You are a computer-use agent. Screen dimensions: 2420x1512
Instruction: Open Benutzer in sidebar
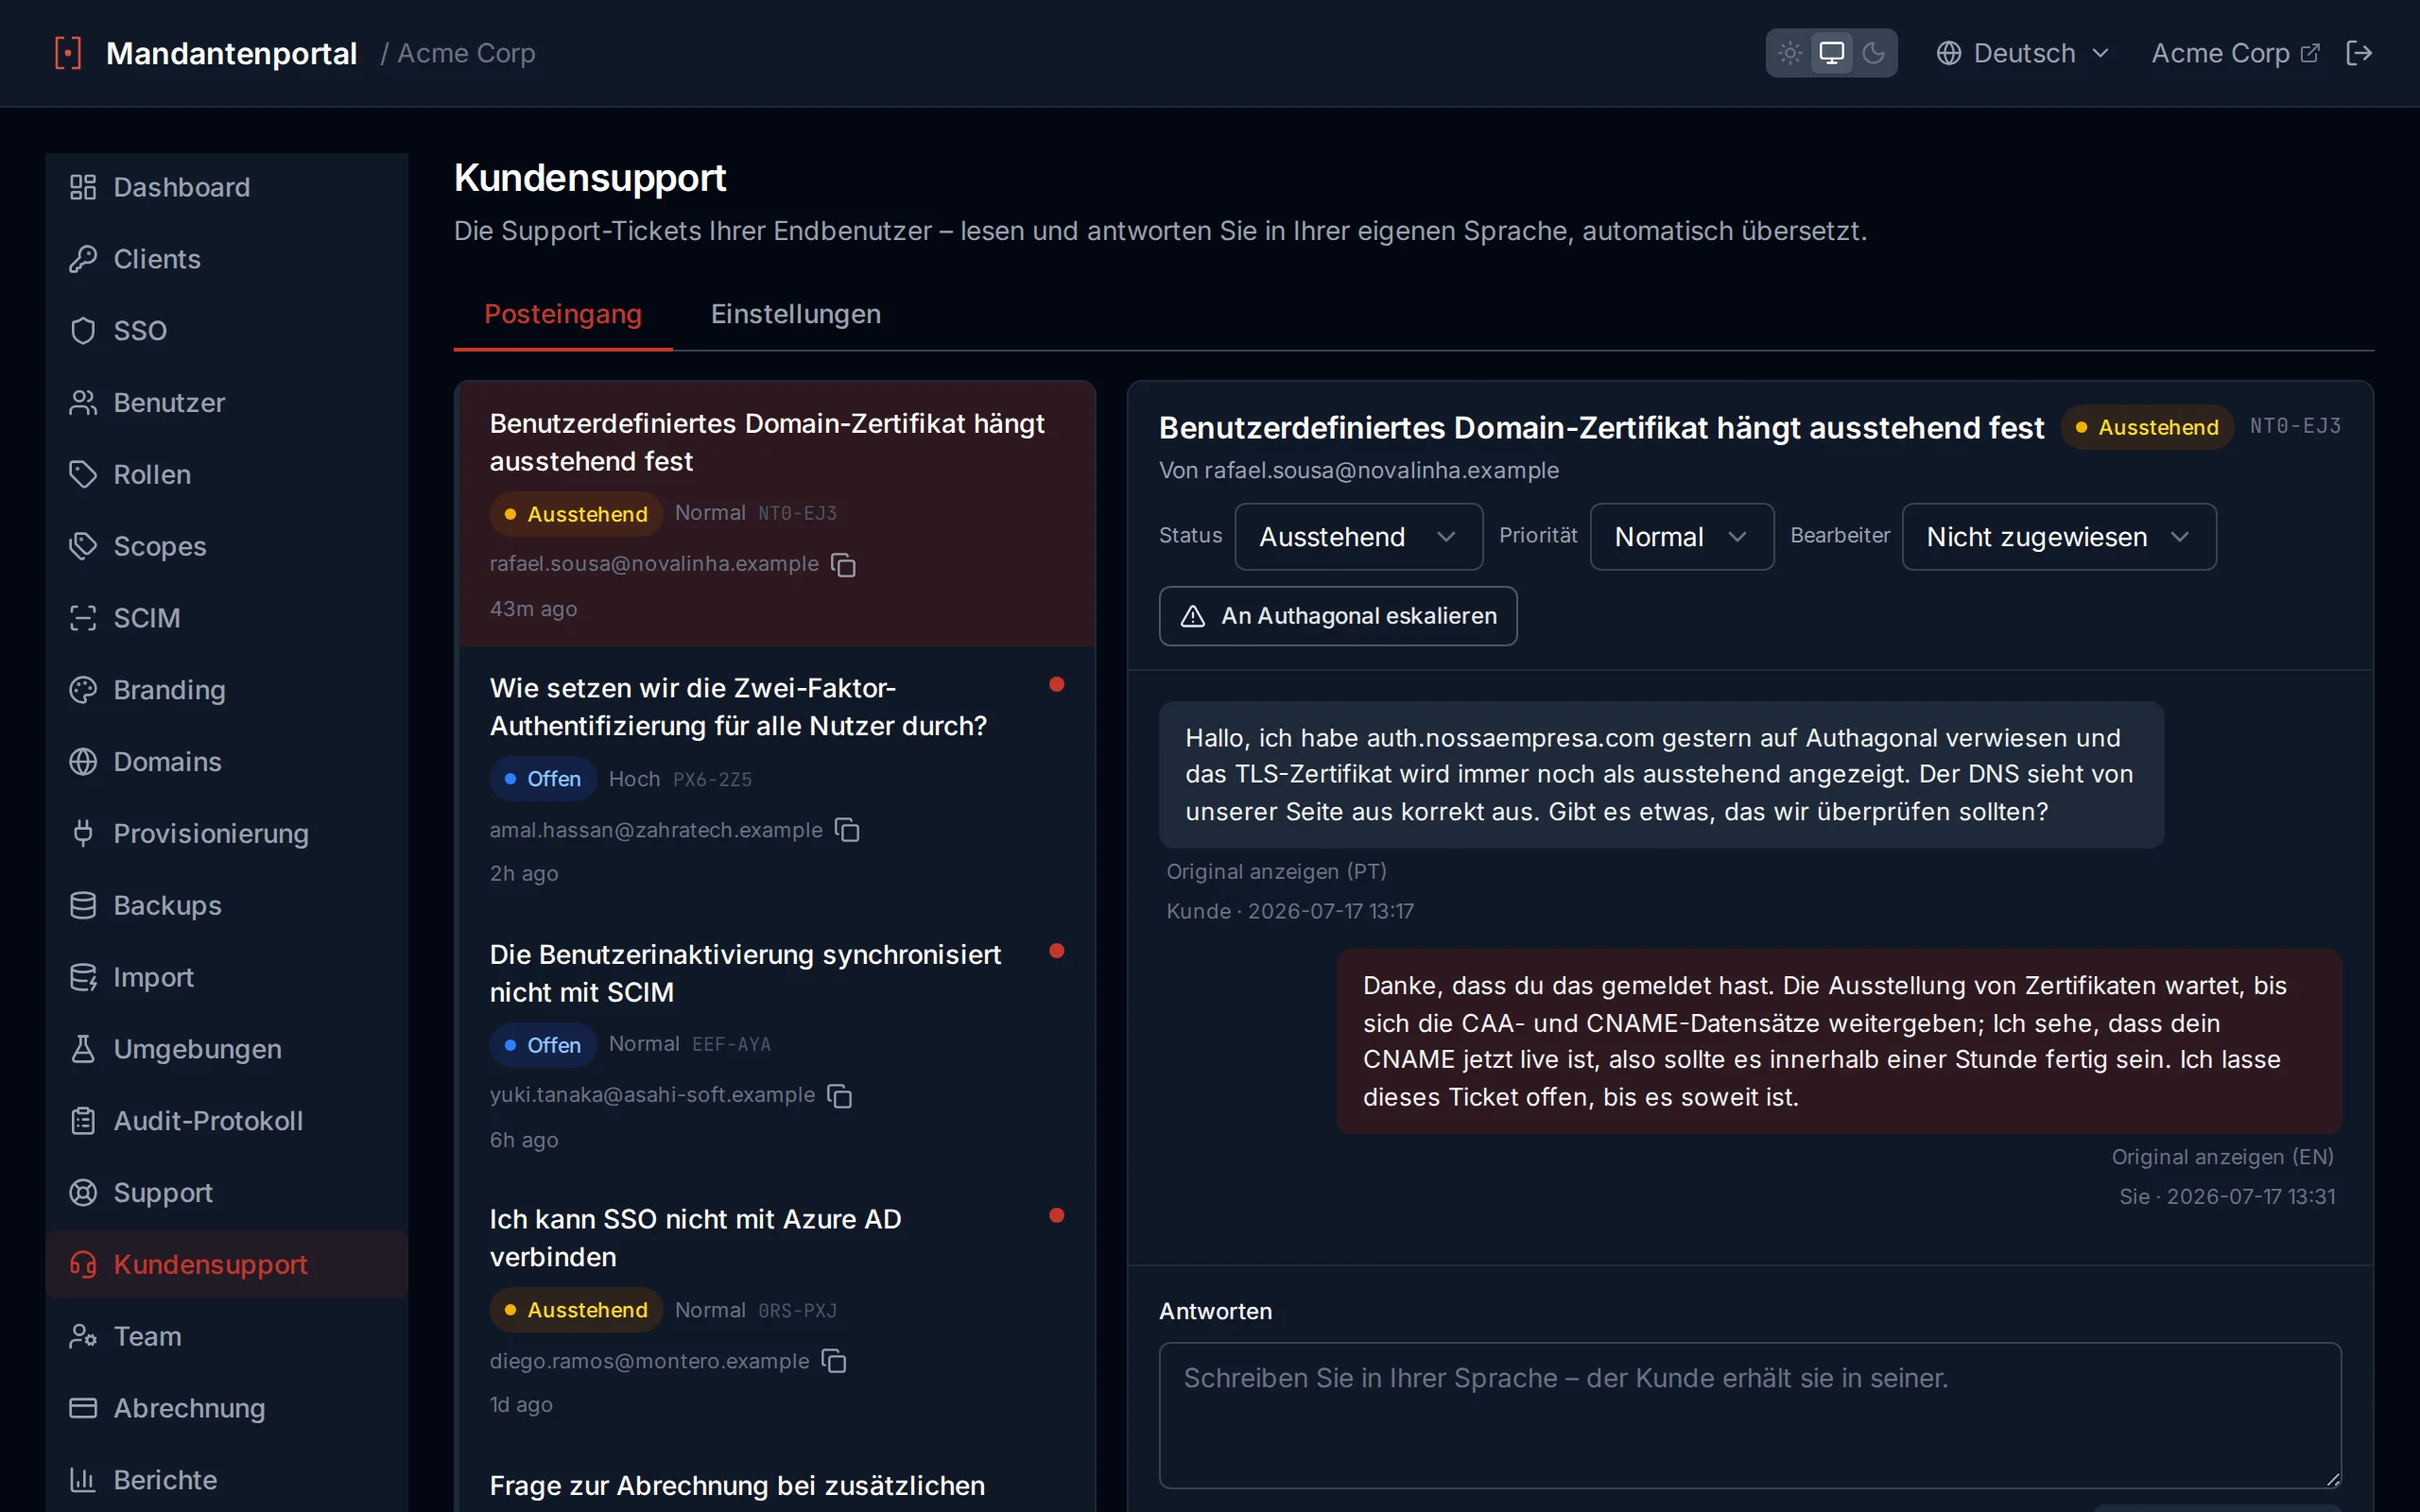(227, 403)
